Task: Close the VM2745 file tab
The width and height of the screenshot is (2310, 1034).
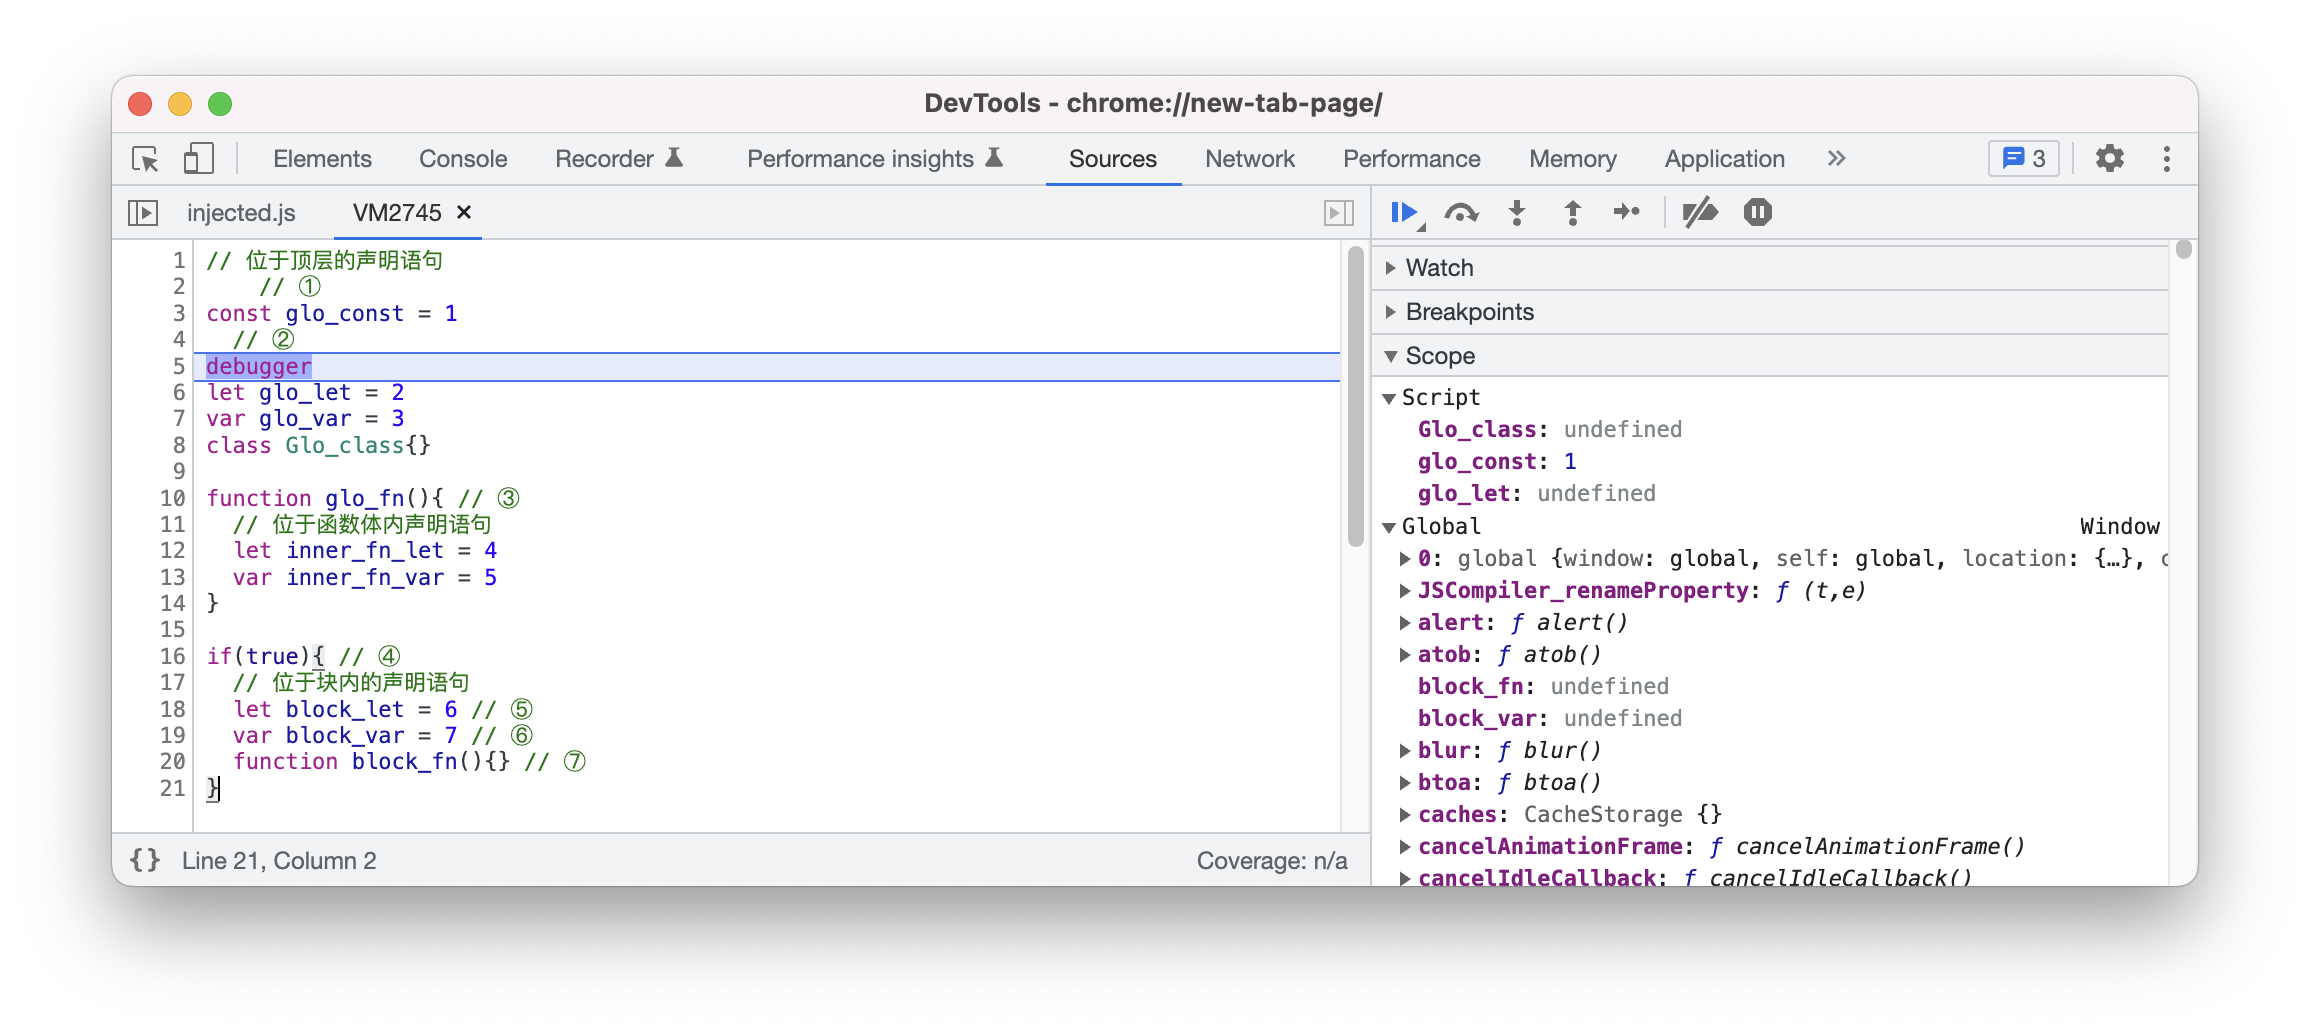Action: (464, 213)
